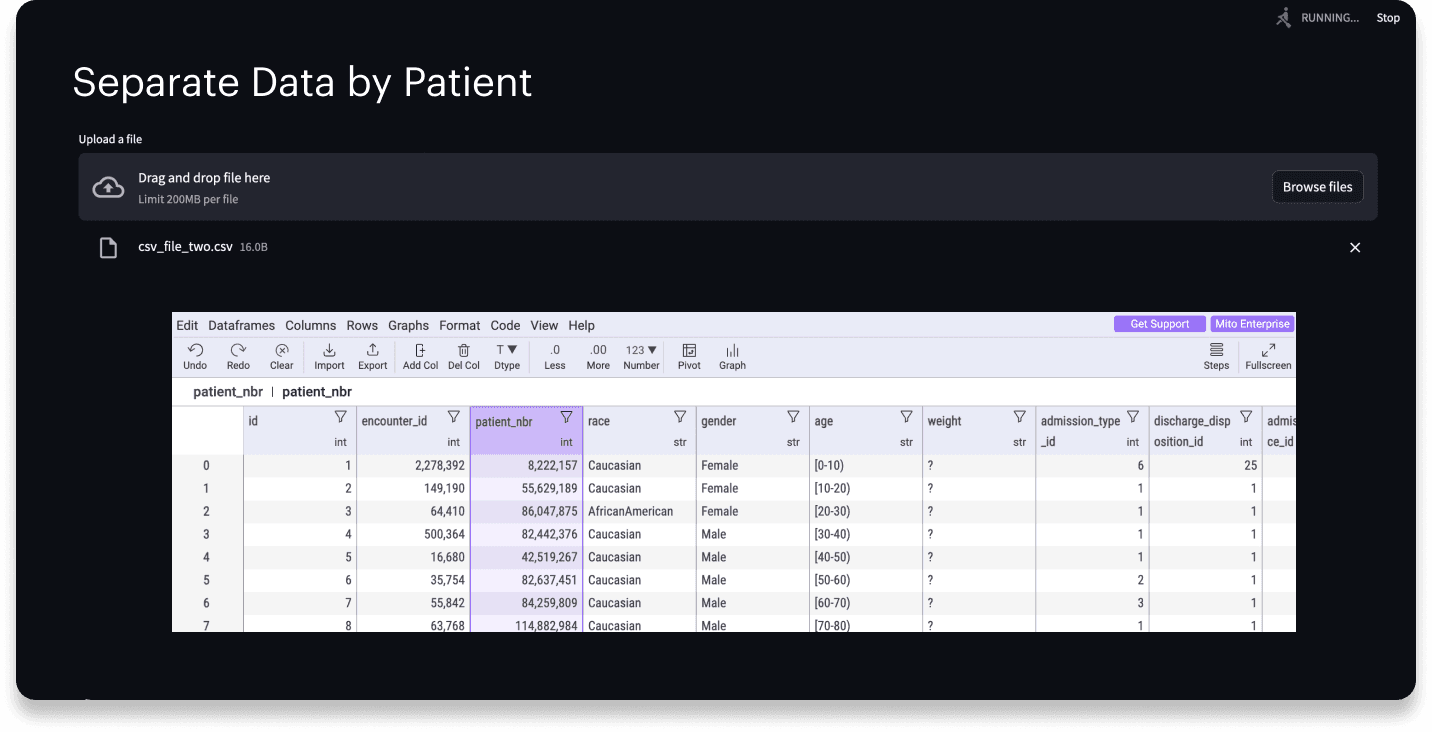Stop the running Streamlit app
The height and width of the screenshot is (732, 1432).
pyautogui.click(x=1388, y=17)
